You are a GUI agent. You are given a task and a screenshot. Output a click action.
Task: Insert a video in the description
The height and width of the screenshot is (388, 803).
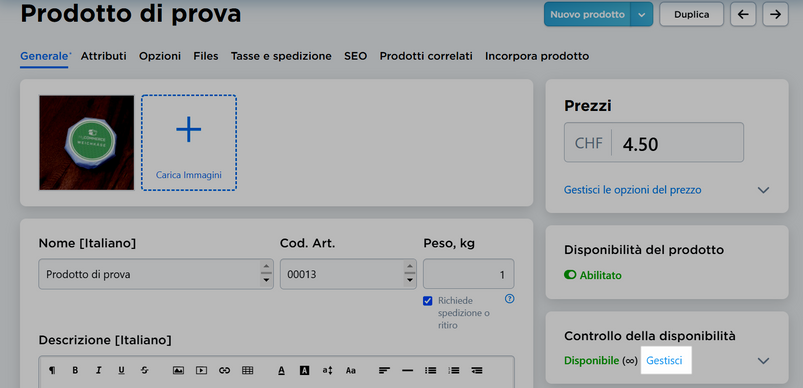coord(201,370)
